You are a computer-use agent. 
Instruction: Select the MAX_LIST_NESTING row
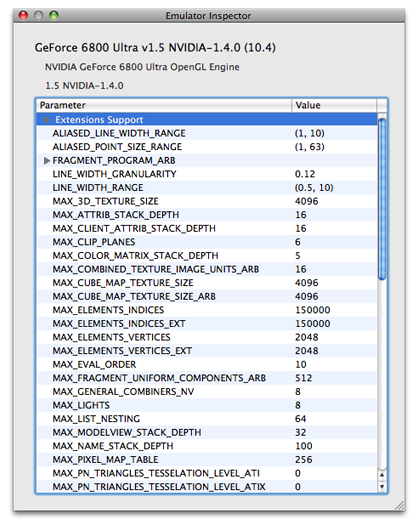tap(207, 419)
